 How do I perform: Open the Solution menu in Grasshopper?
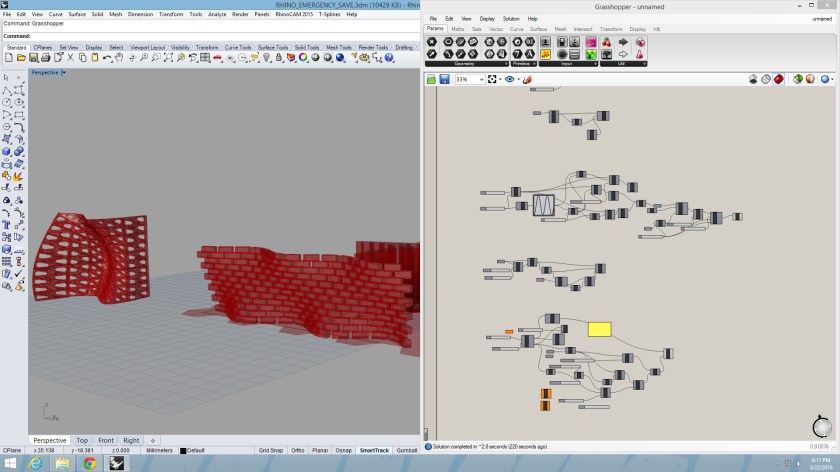(x=511, y=19)
